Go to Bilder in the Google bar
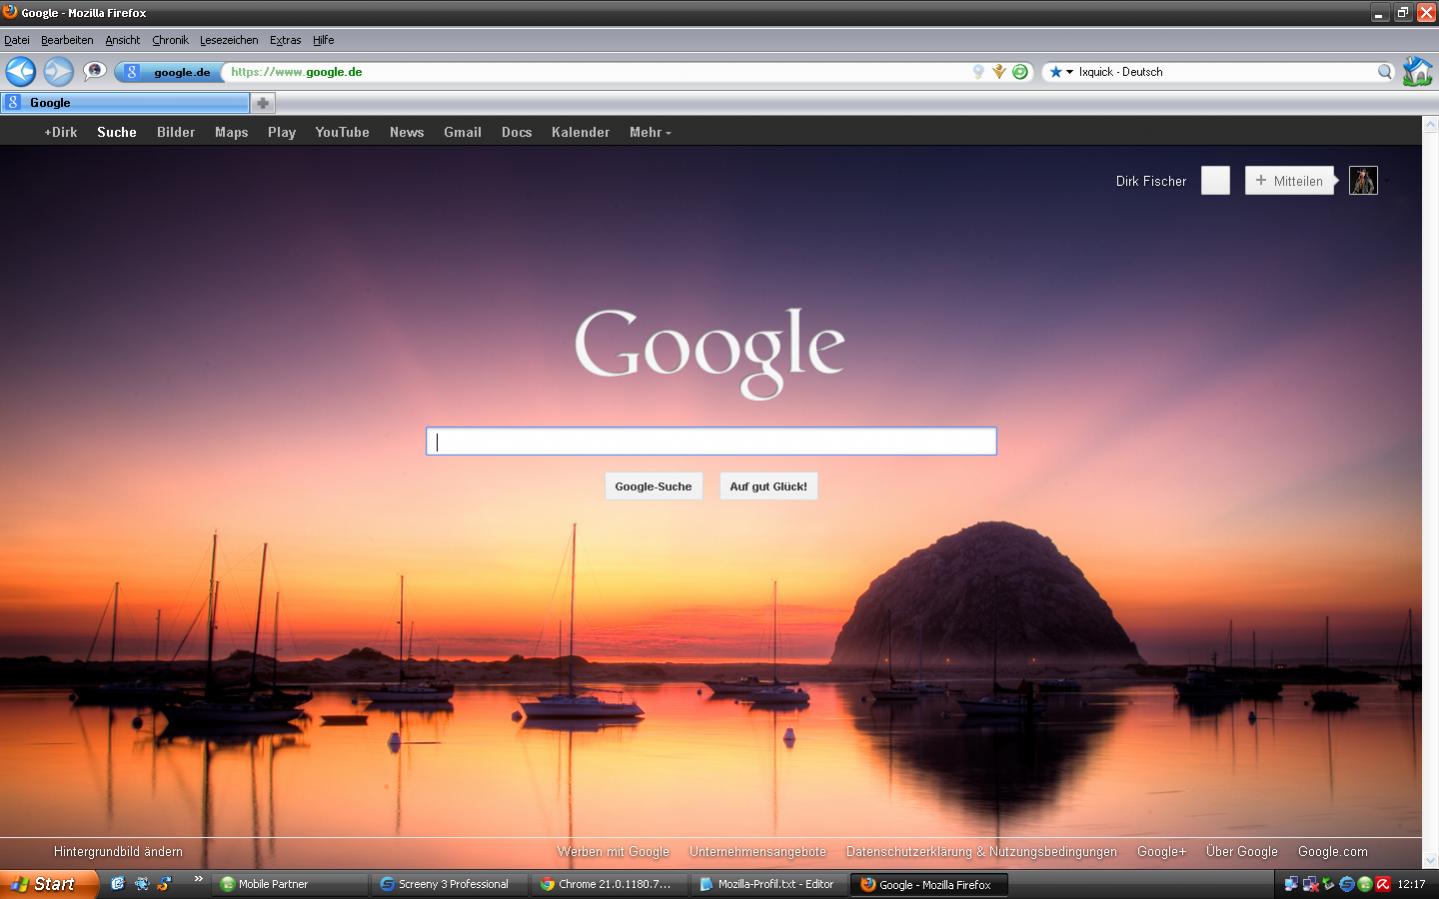1439x899 pixels. [176, 132]
